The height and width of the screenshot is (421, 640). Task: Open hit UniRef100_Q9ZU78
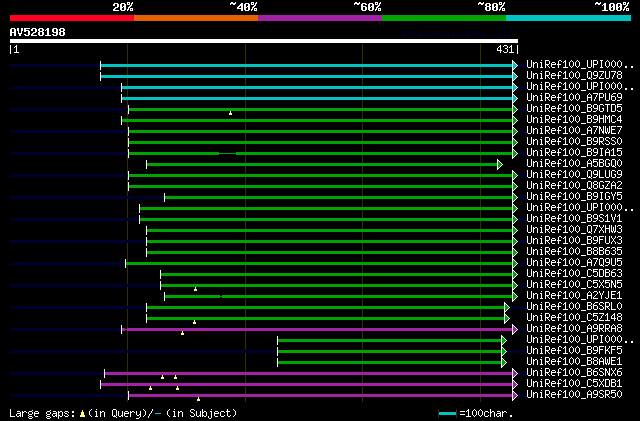click(x=574, y=76)
